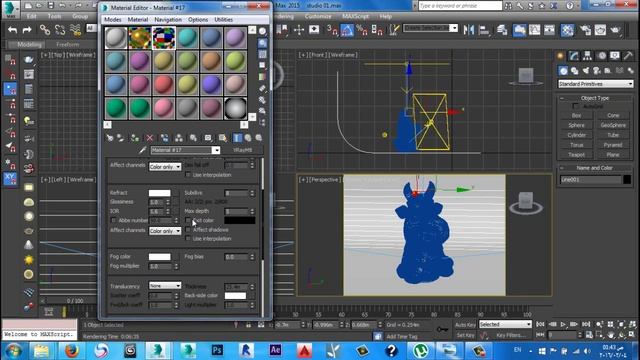Open Render Setup from main toolbar
640x360 pixels.
click(585, 30)
